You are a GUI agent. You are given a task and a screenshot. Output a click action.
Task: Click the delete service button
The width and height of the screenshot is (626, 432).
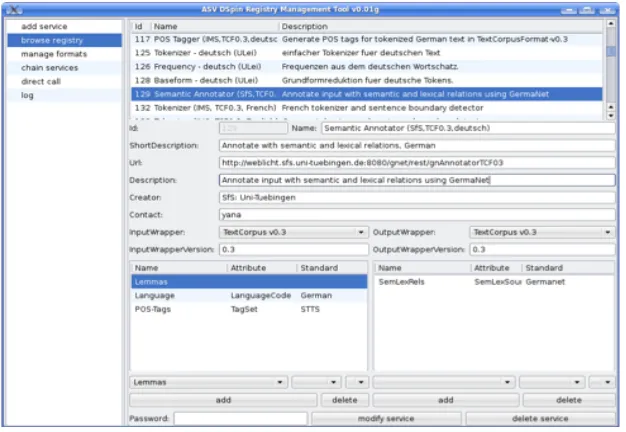[x=540, y=418]
